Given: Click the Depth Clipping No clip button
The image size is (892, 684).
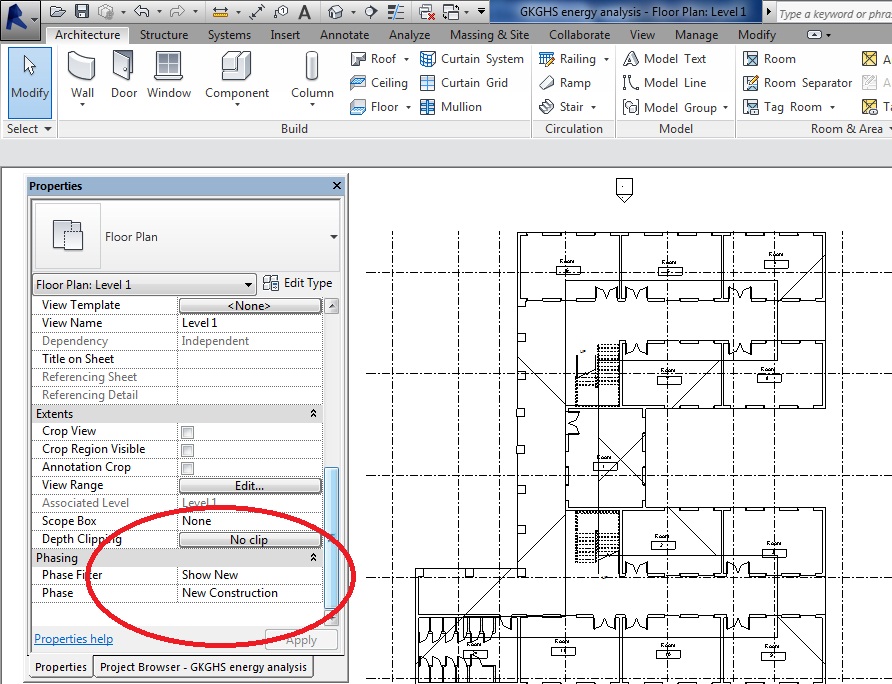Looking at the screenshot, I should 250,539.
